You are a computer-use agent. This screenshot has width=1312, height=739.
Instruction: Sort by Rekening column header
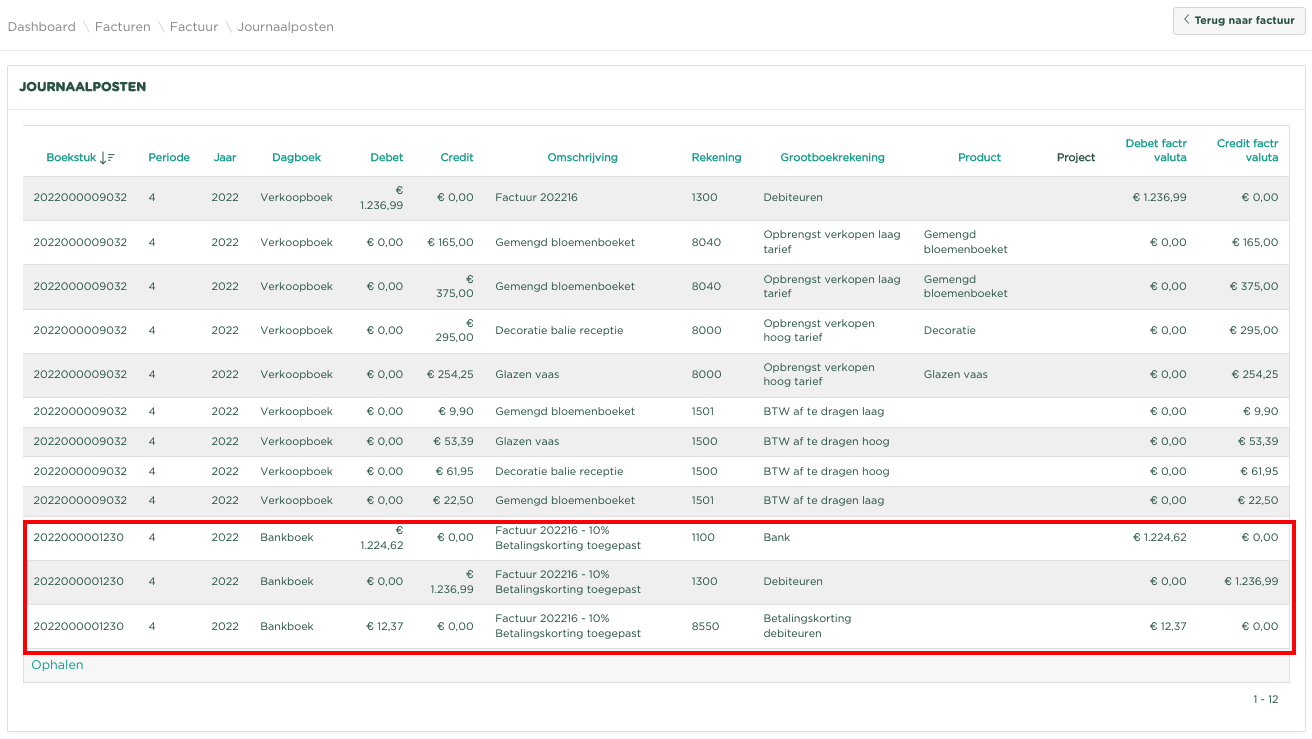[716, 157]
